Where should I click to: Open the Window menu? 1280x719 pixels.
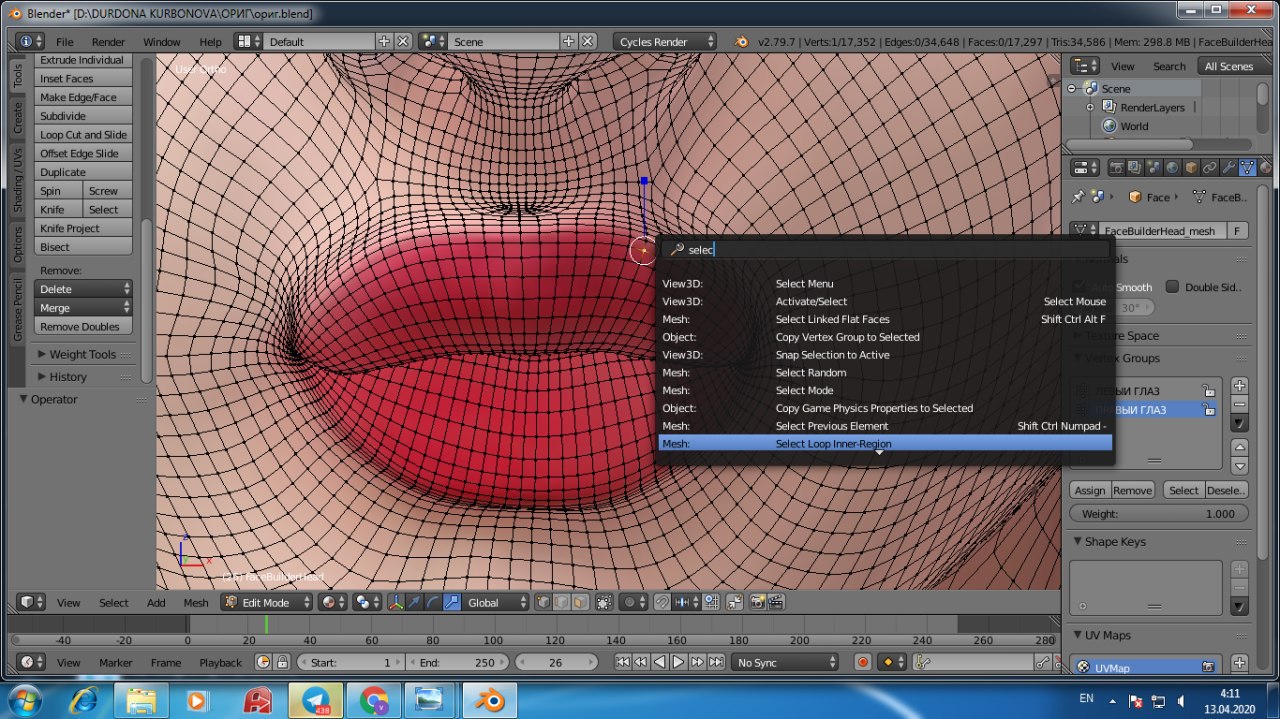[x=162, y=42]
